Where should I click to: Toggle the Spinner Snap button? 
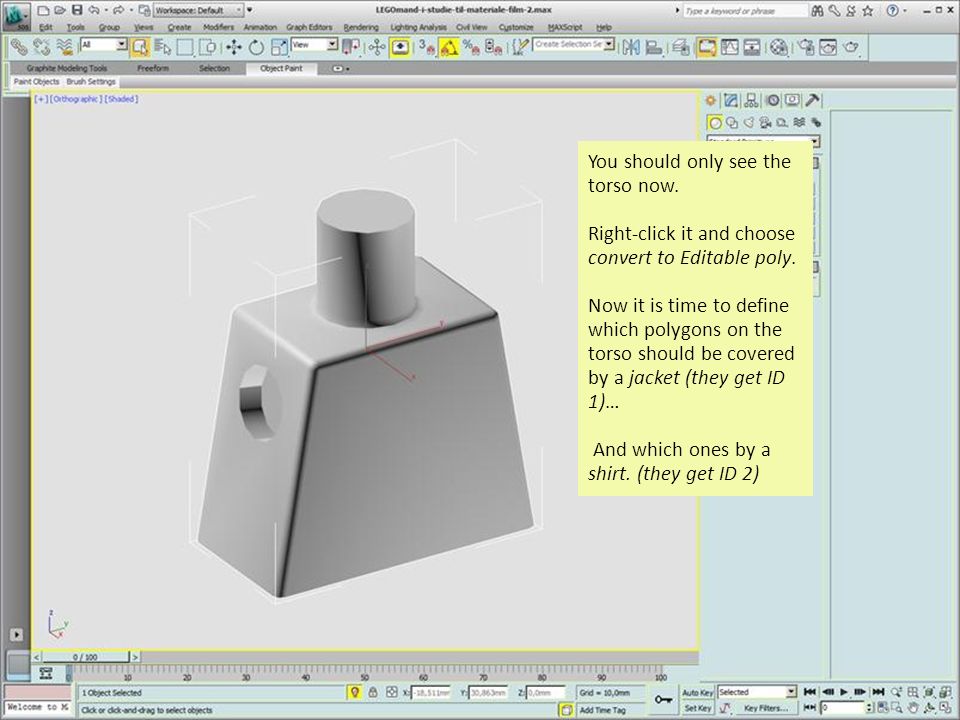click(493, 47)
